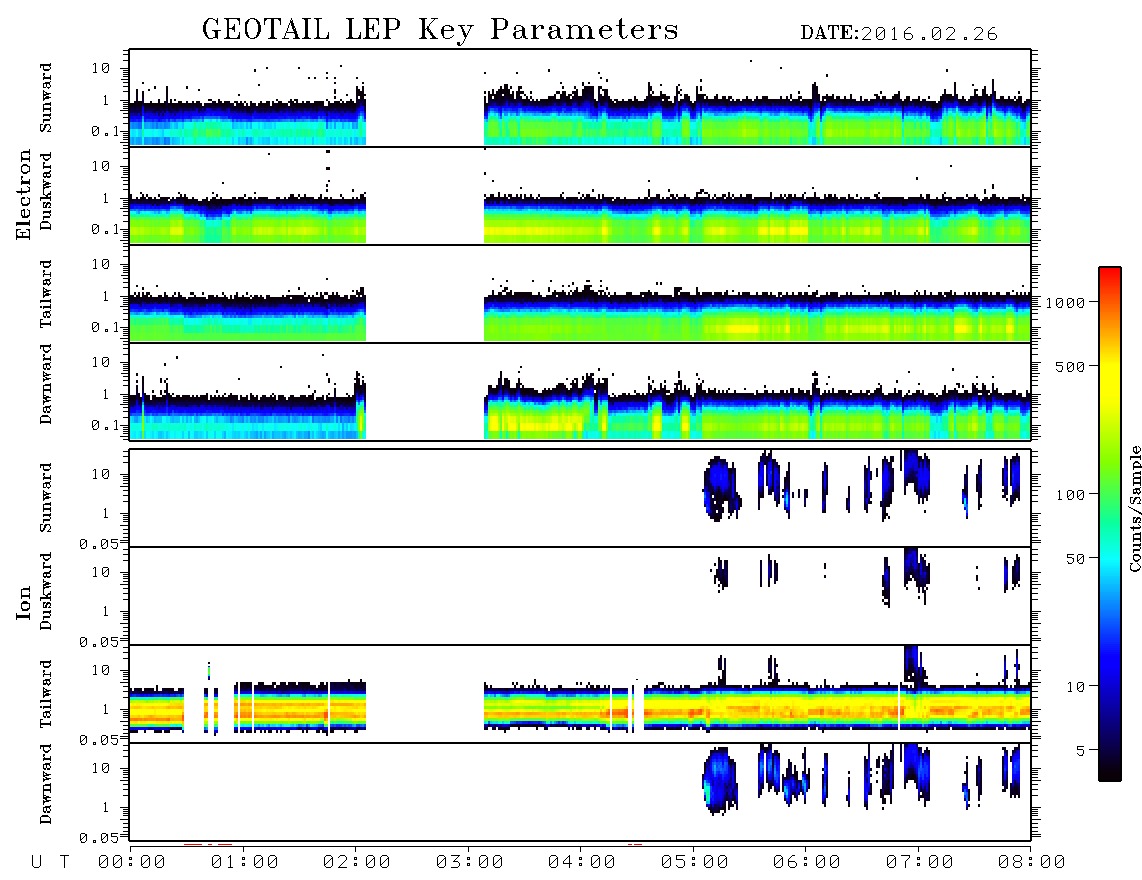1142x880 pixels.
Task: Click the Ion Tailward spectrogram panel
Action: click(580, 694)
